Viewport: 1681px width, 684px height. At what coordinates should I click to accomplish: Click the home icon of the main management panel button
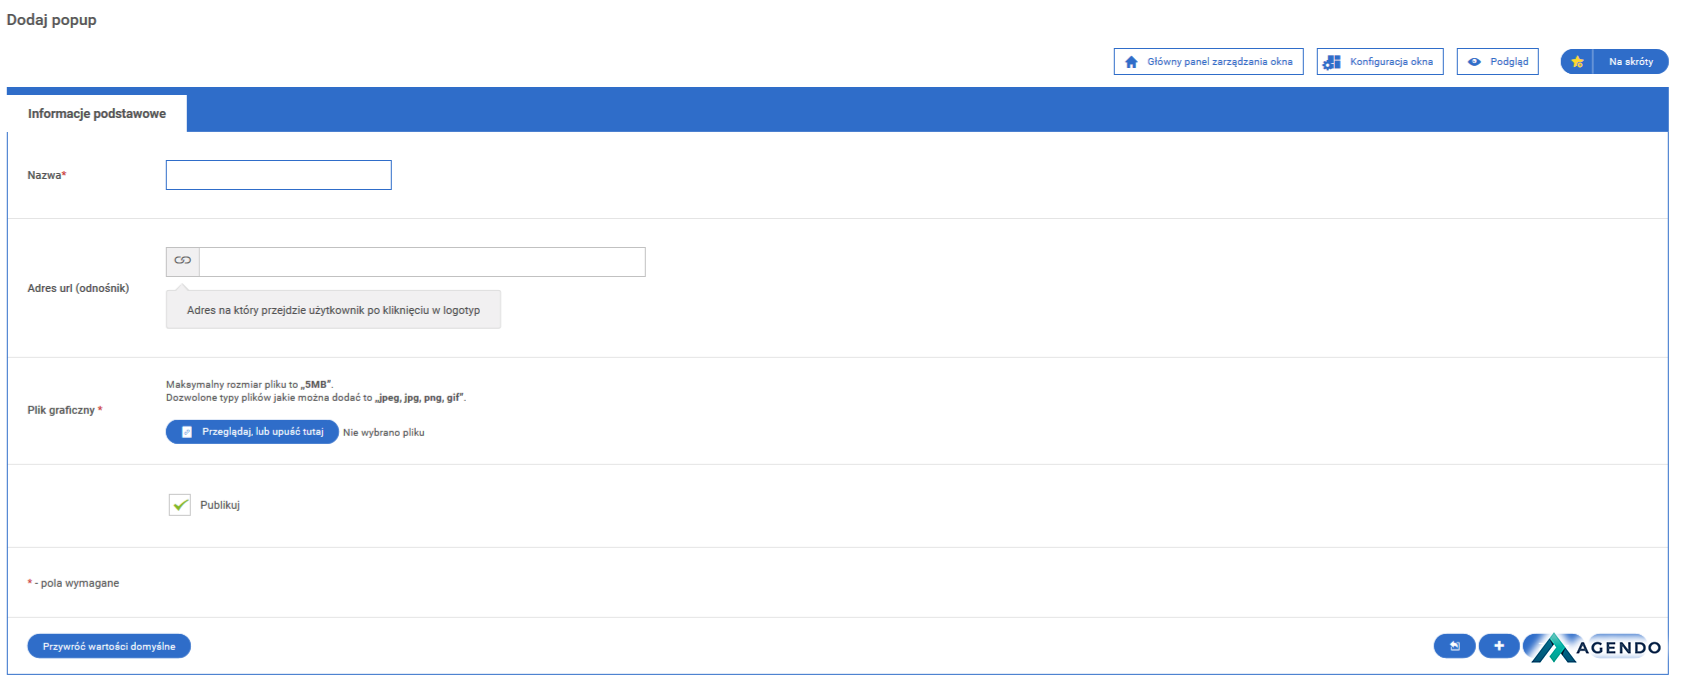tap(1131, 62)
